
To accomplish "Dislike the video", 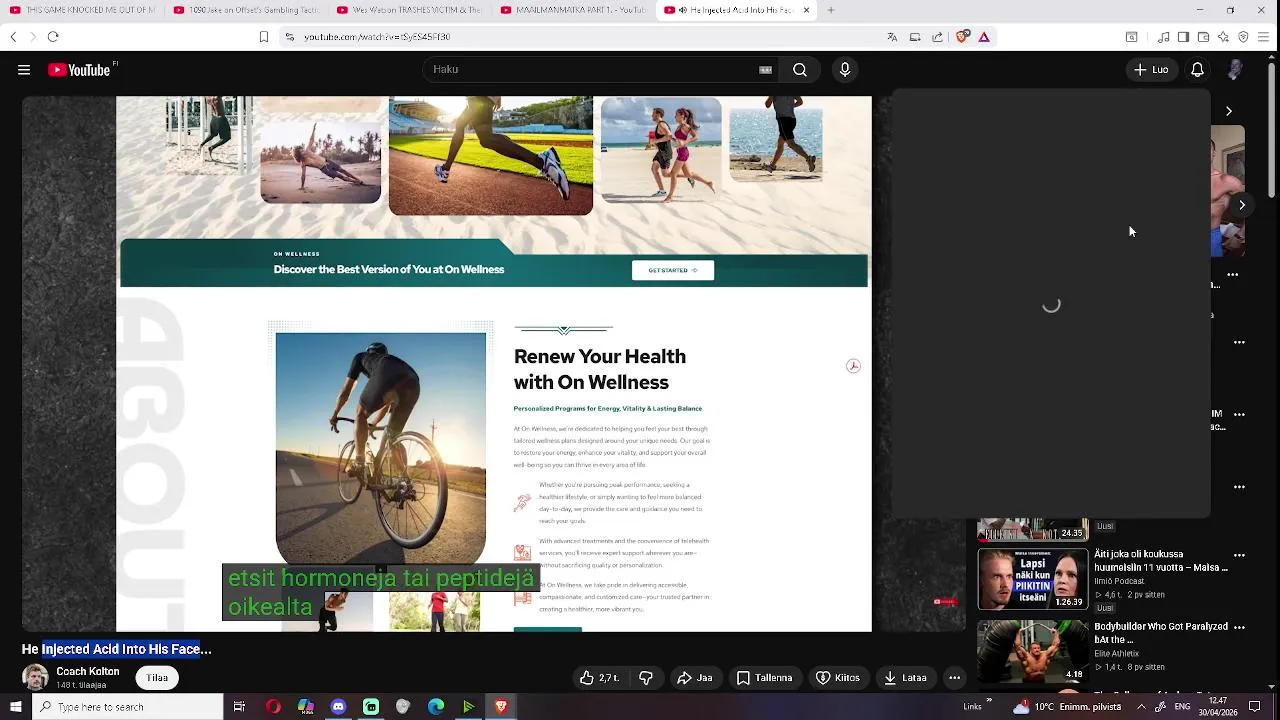I will (646, 678).
